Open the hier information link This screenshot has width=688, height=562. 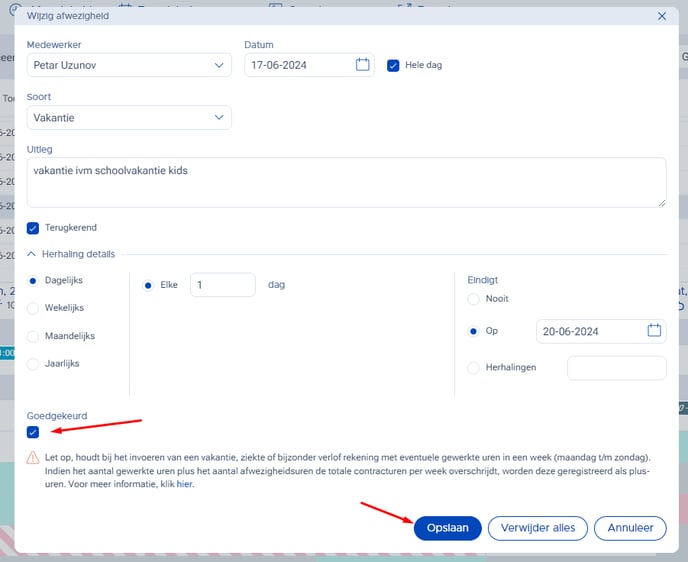(x=184, y=484)
